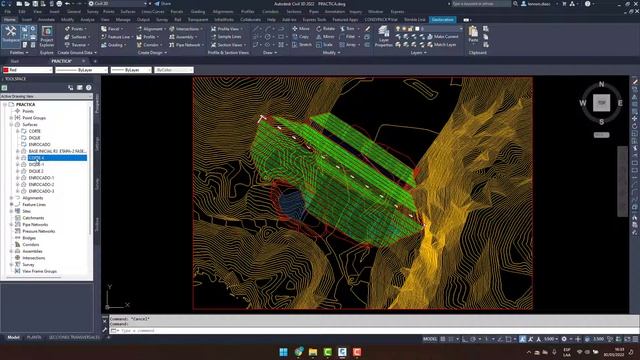Image resolution: width=640 pixels, height=360 pixels.
Task: Open File Explorer from the taskbar
Action: tap(313, 352)
